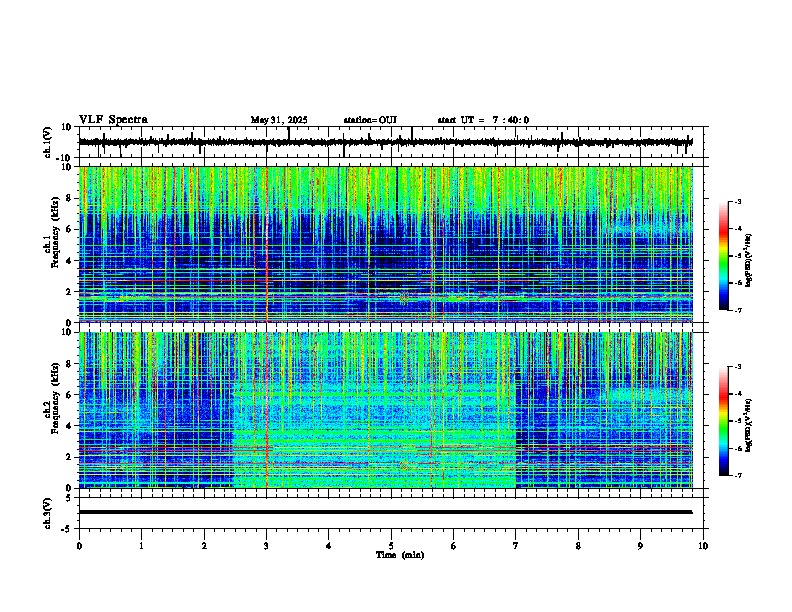Click time-axis tick label "9"
This screenshot has width=792, height=612.
click(640, 546)
